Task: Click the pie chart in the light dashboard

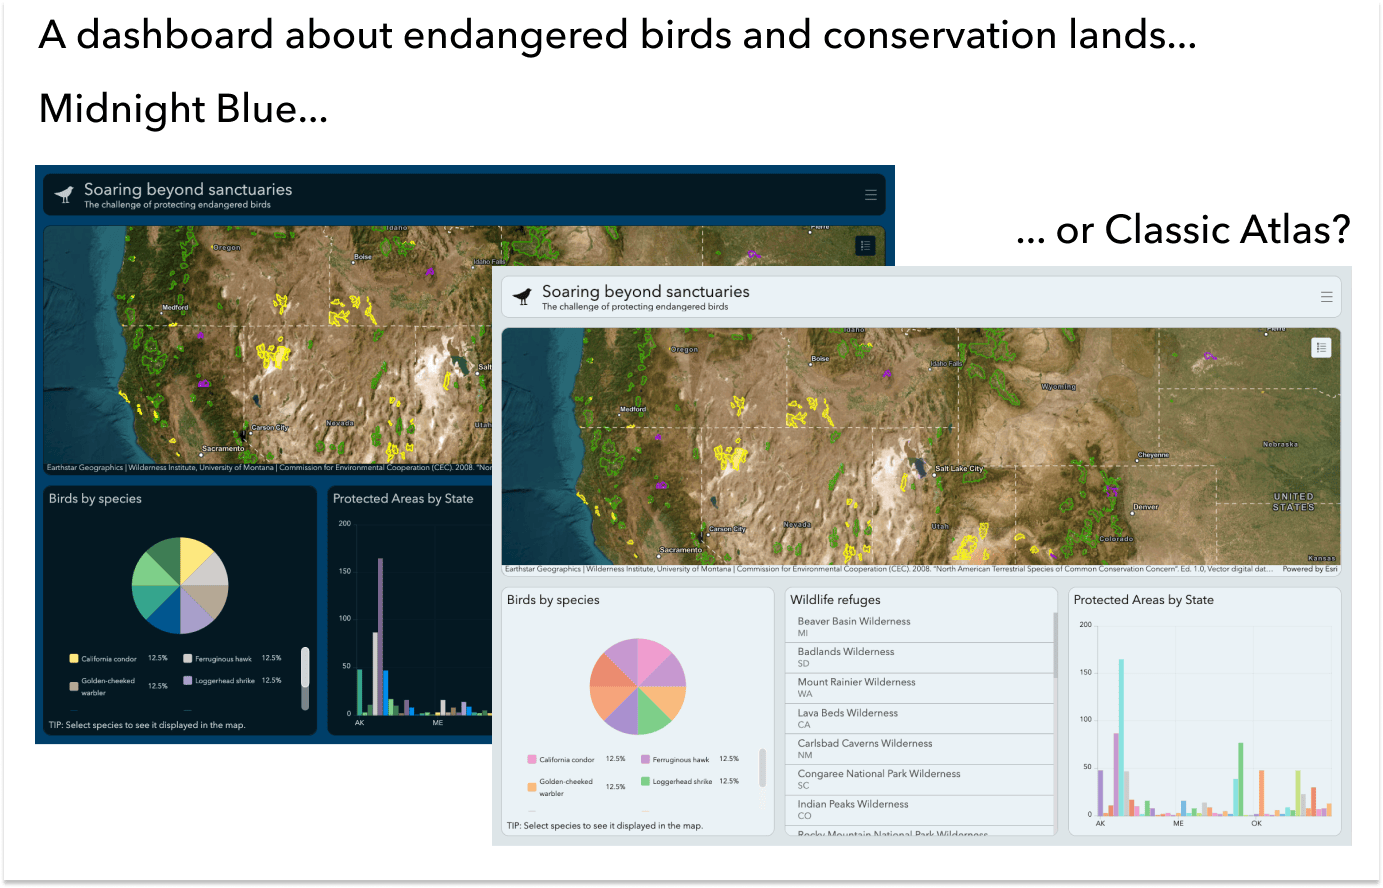Action: [638, 687]
